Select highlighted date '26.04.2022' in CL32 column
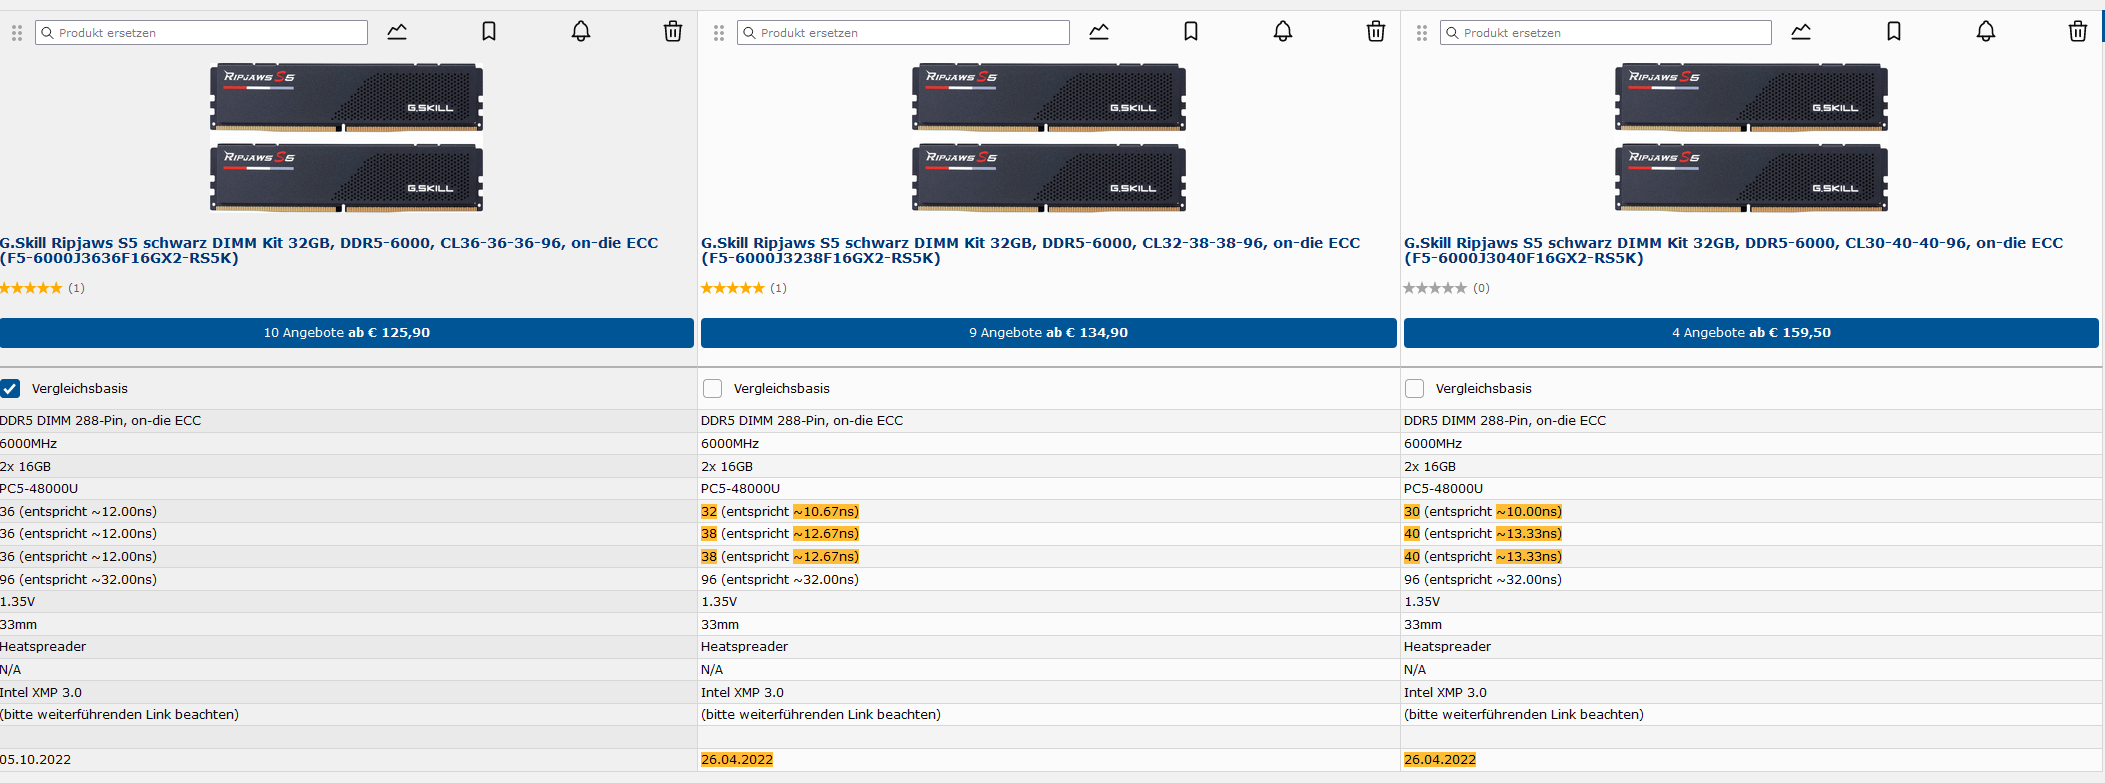This screenshot has height=783, width=2105. coord(737,760)
